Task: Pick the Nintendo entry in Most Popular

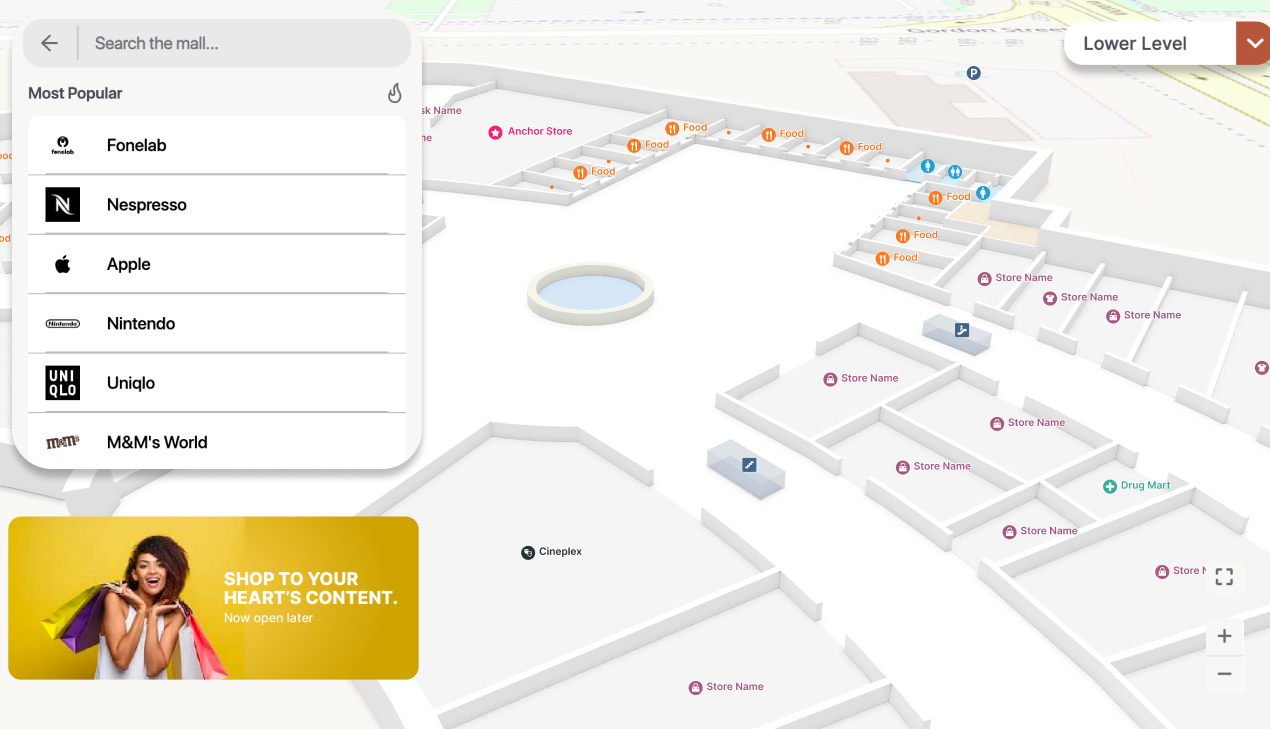Action: (x=217, y=323)
